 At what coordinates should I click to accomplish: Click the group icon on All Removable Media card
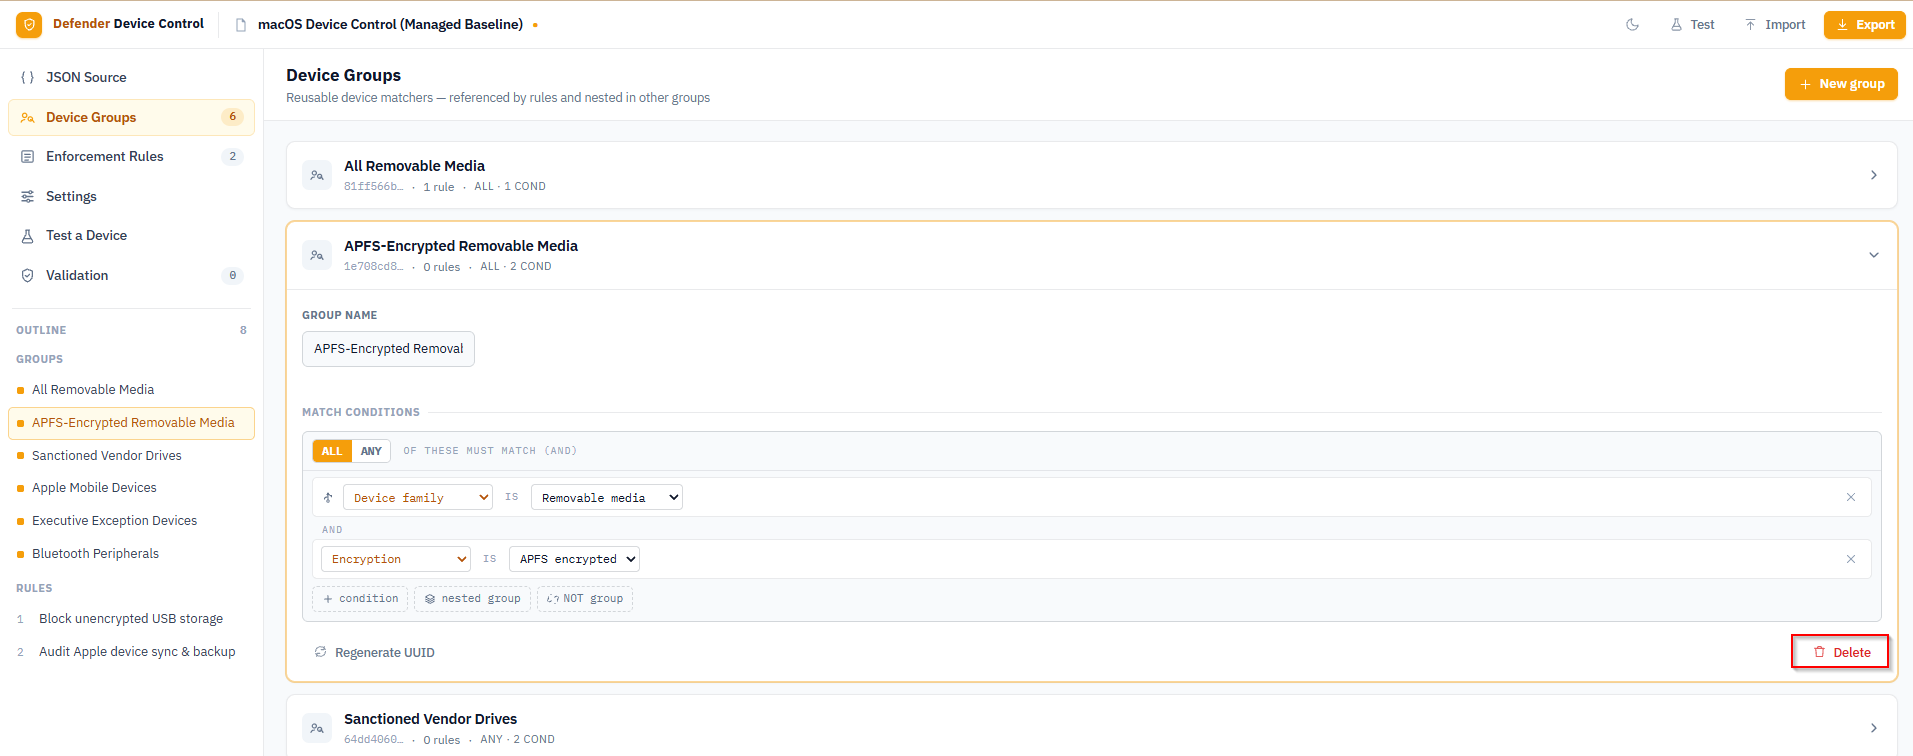click(317, 175)
